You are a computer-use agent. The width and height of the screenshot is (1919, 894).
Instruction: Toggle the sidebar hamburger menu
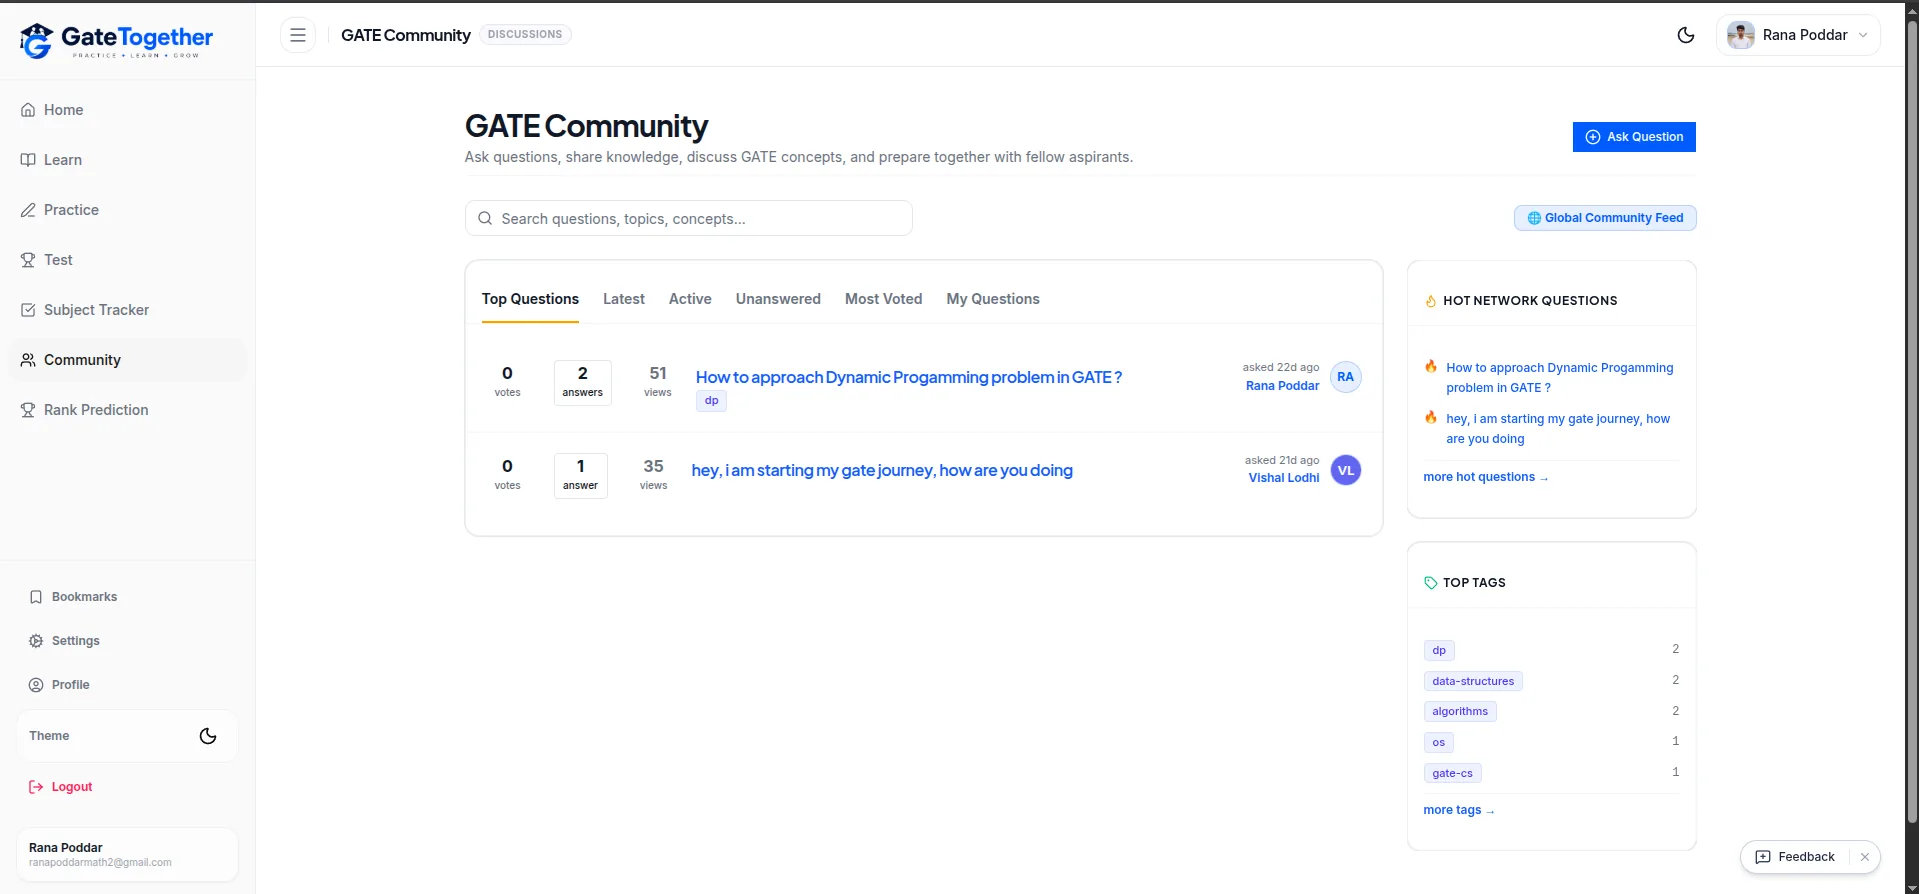point(298,35)
